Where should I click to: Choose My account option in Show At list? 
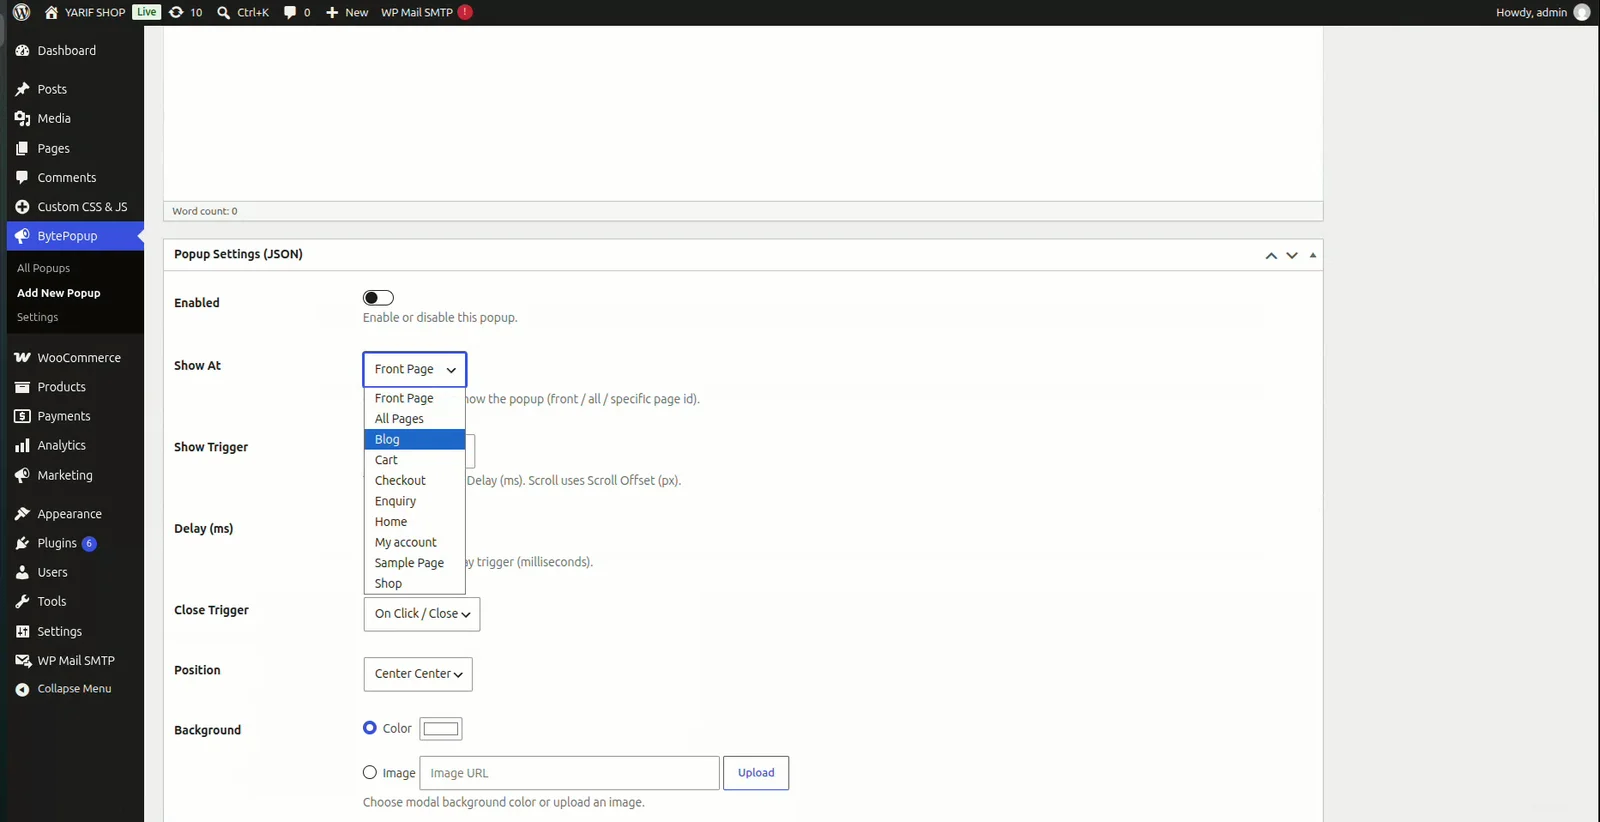pyautogui.click(x=415, y=542)
